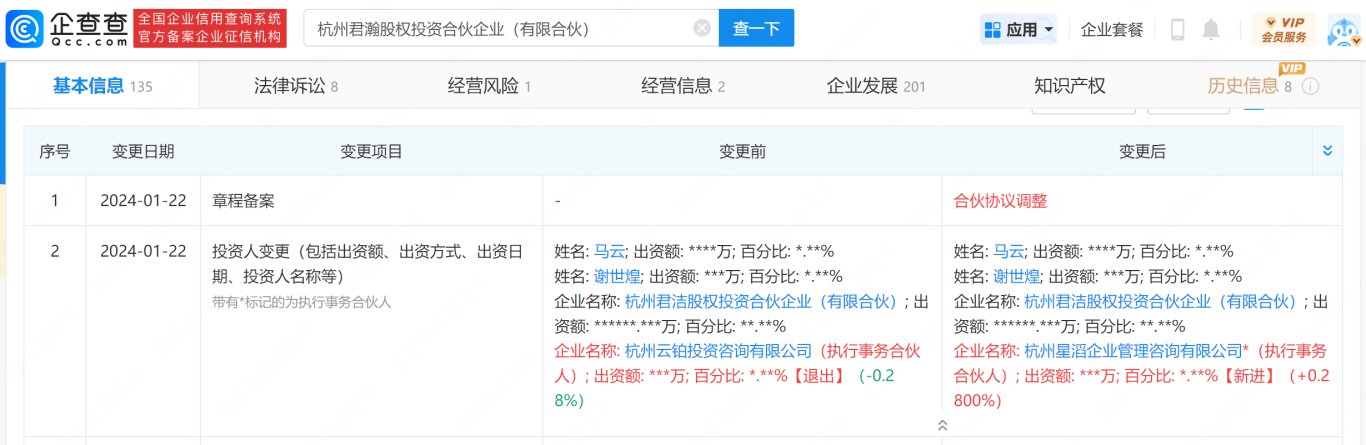Open 马云 link in 变更前 column
1366x445 pixels.
click(x=609, y=251)
